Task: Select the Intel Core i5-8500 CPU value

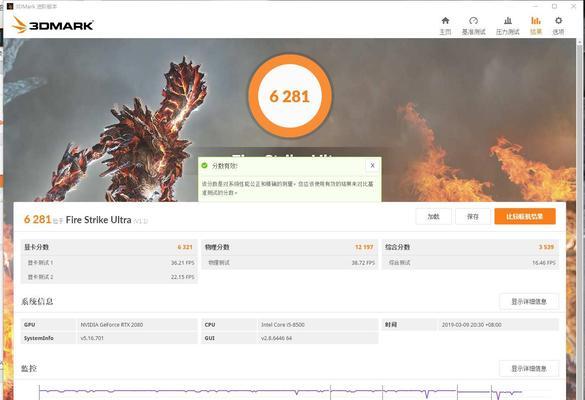Action: [x=283, y=325]
